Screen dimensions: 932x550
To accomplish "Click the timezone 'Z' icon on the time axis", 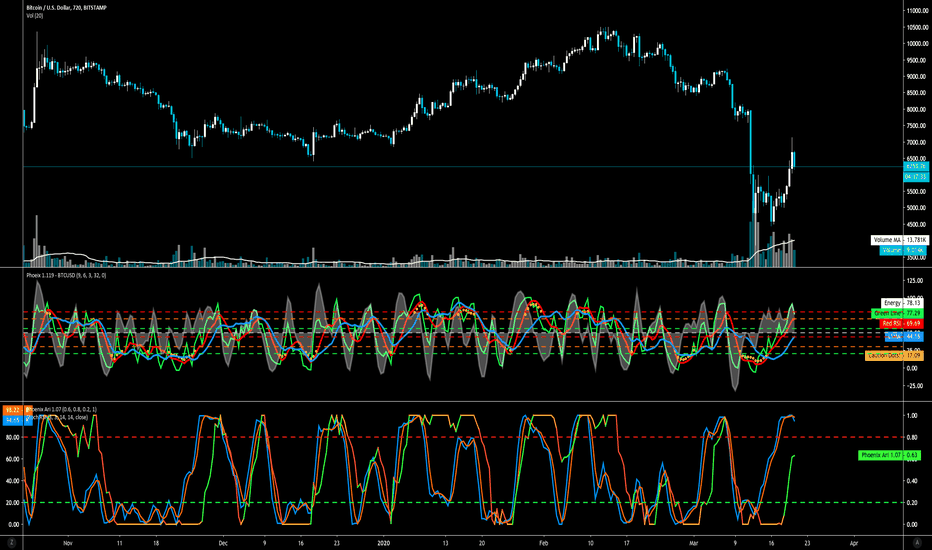I will pos(11,542).
